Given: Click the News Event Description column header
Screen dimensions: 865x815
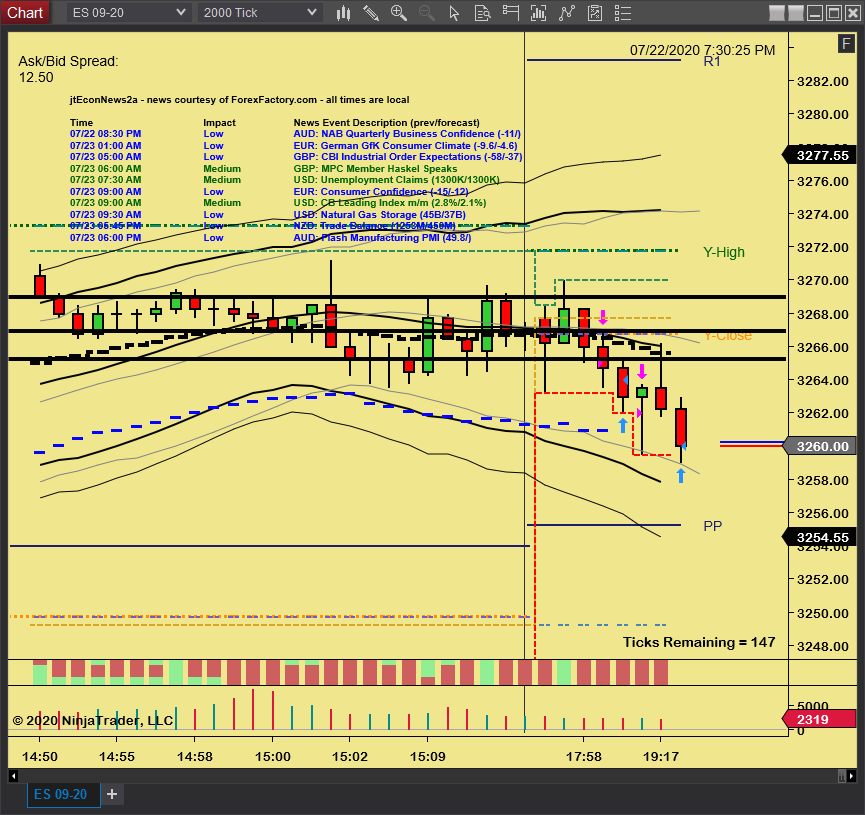Looking at the screenshot, I should 387,122.
